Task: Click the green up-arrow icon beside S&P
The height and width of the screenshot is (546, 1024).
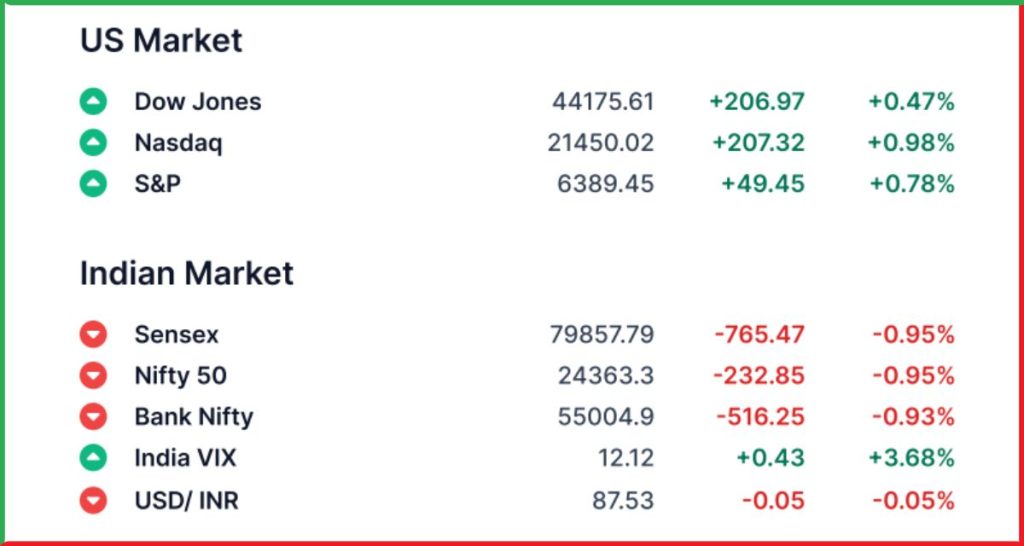Action: [93, 184]
